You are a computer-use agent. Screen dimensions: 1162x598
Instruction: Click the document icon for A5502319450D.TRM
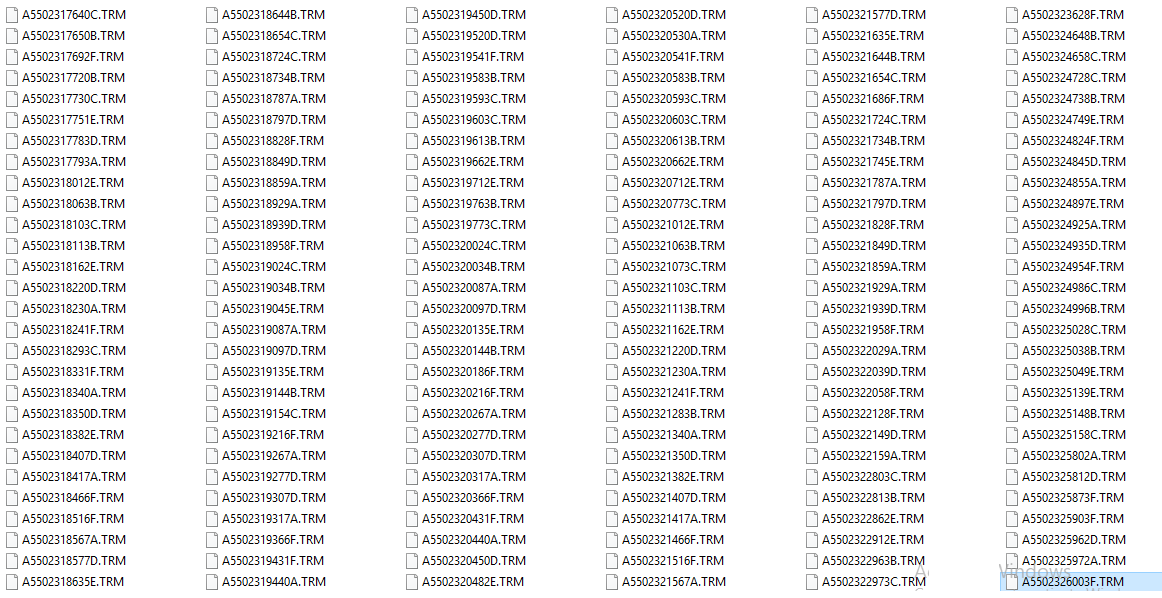[412, 14]
